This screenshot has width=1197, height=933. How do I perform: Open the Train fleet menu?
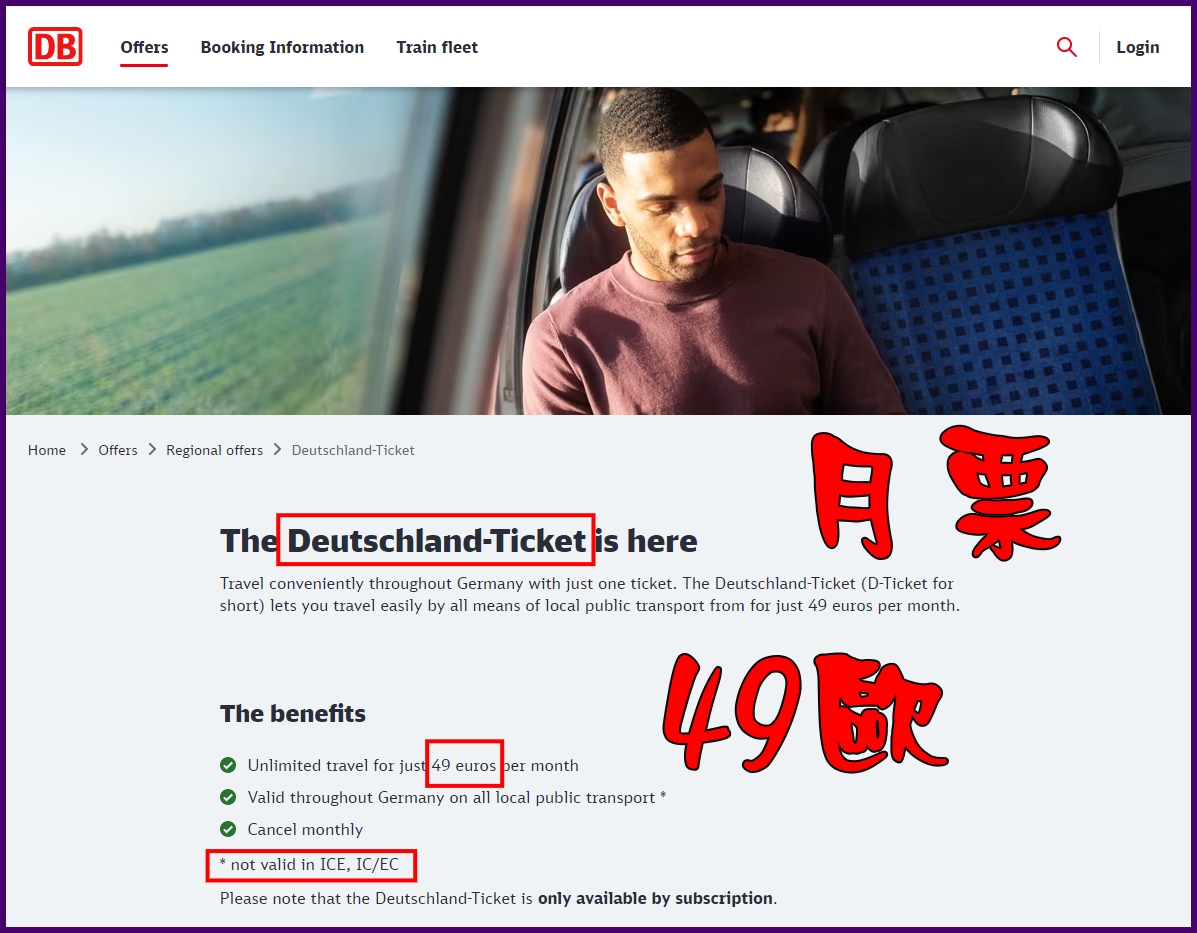(x=437, y=47)
